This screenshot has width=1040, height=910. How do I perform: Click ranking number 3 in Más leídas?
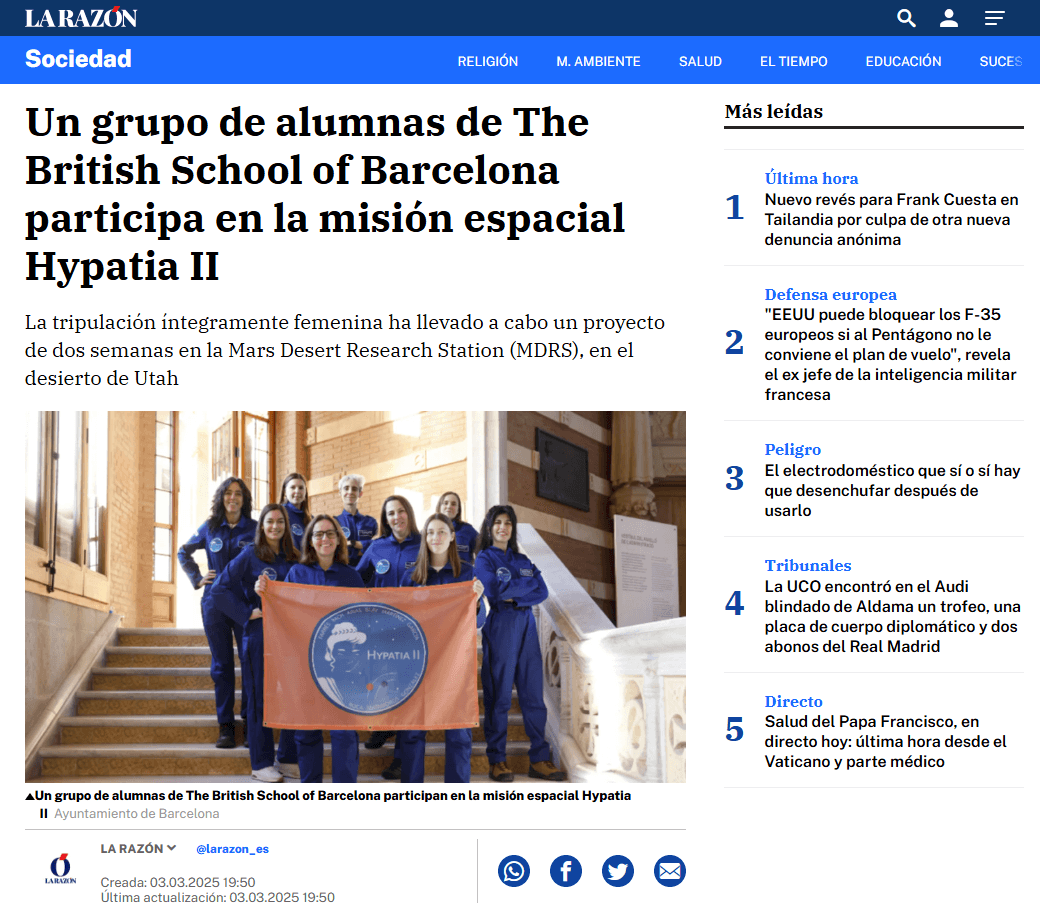point(734,478)
